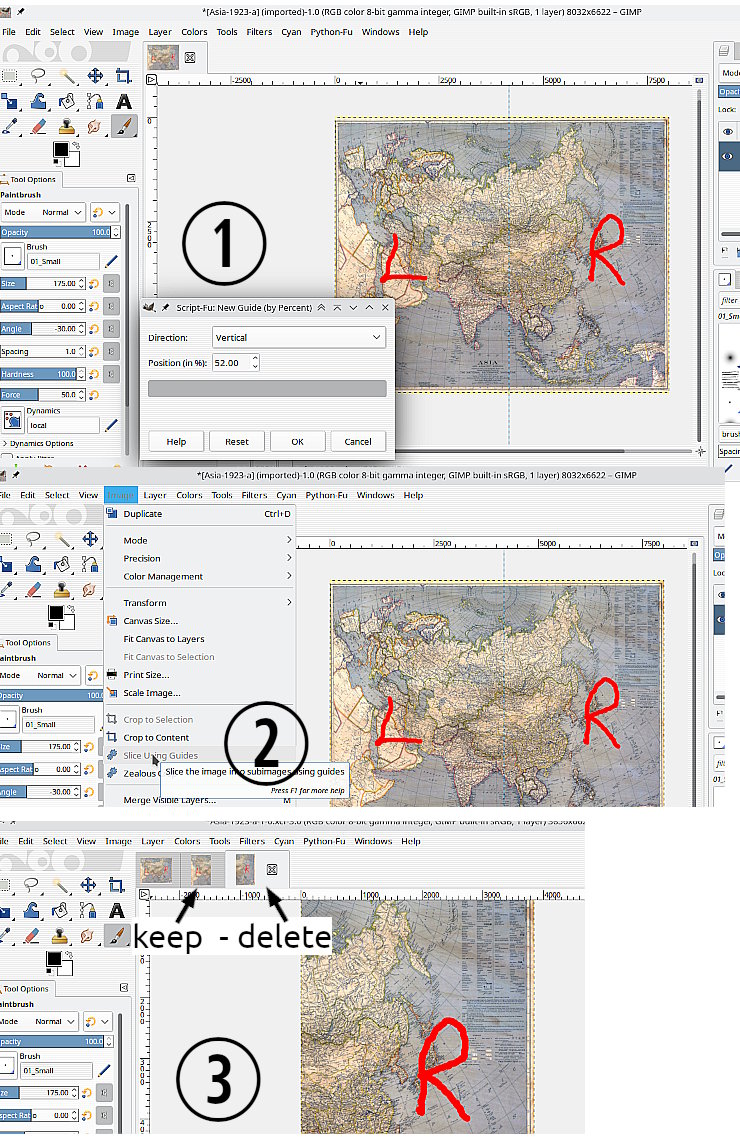Edit the 'local' dynamics via pencil icon
Viewport: 740px width, 1144px height.
tap(111, 426)
